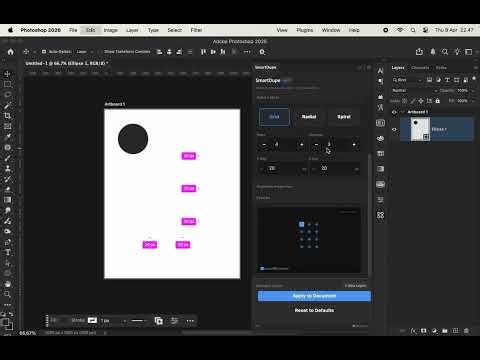480x360 pixels.
Task: Select the Eraser tool
Action: click(x=7, y=189)
